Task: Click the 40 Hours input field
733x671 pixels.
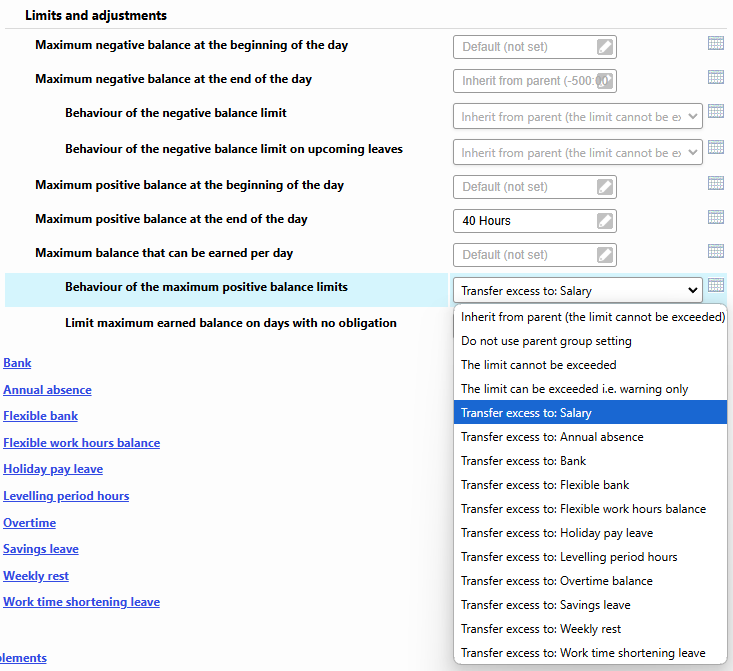Action: pos(535,221)
